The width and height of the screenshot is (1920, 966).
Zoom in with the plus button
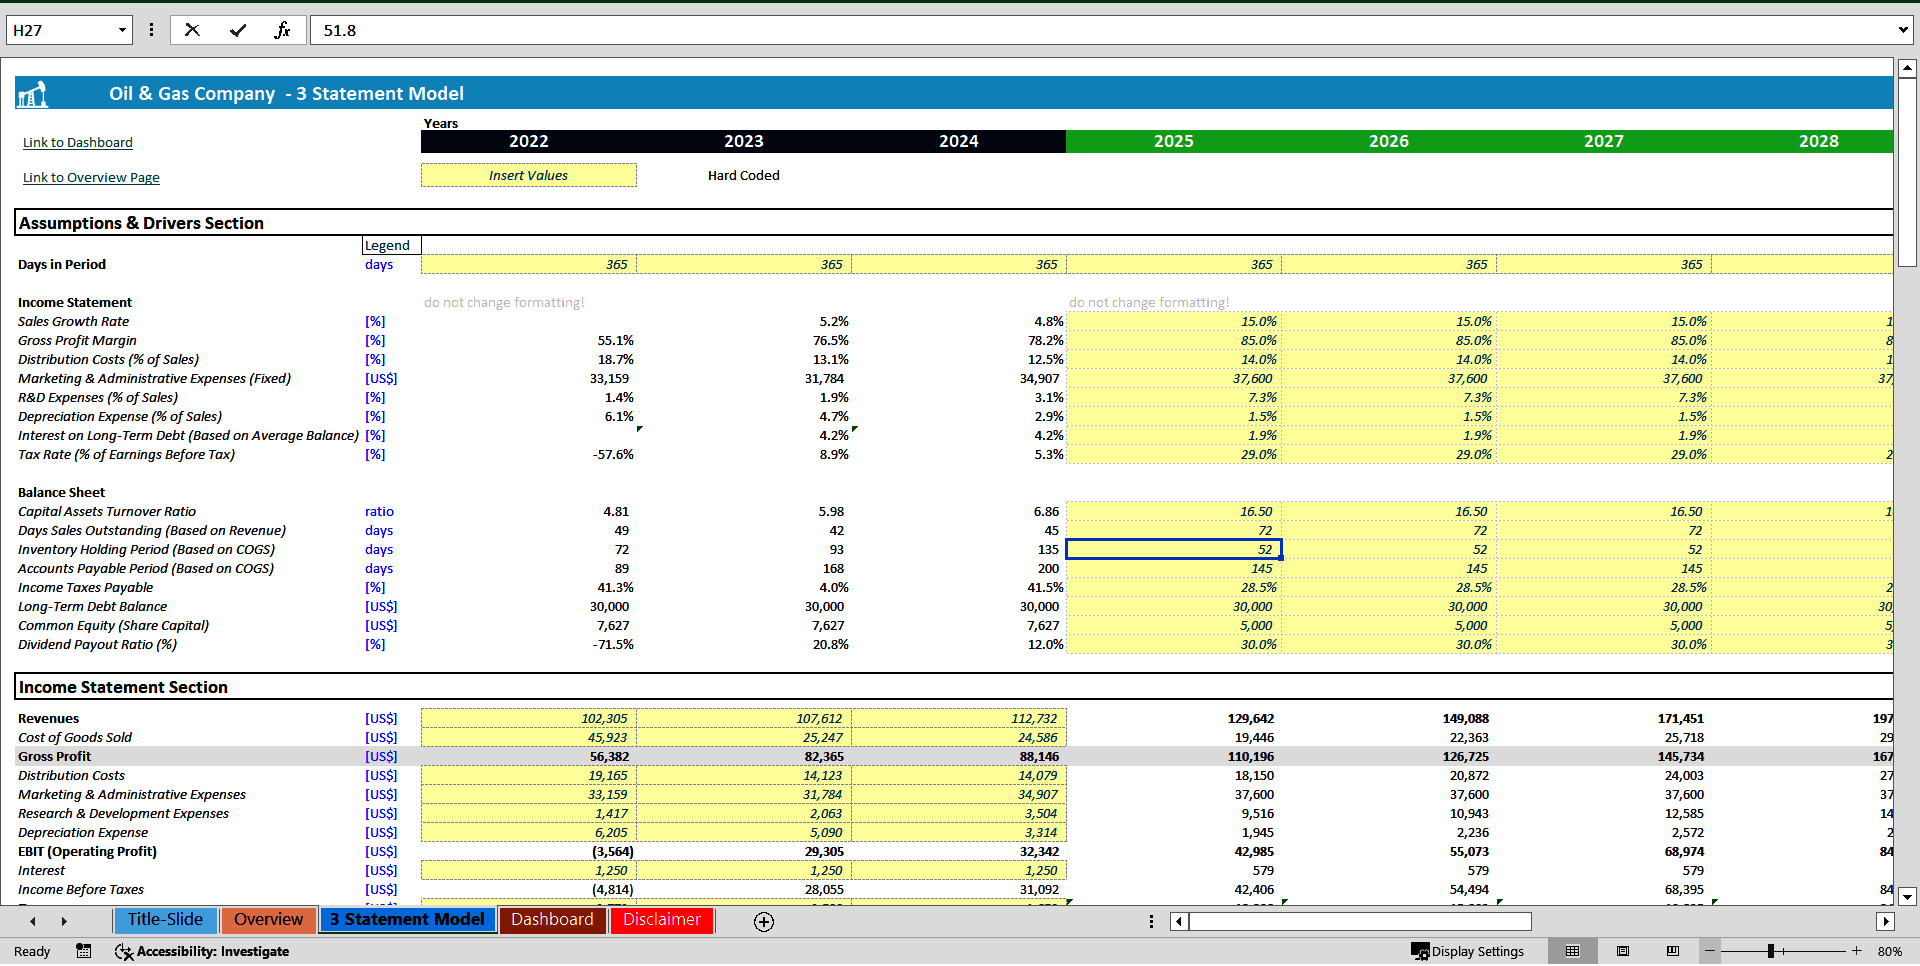[x=1857, y=951]
